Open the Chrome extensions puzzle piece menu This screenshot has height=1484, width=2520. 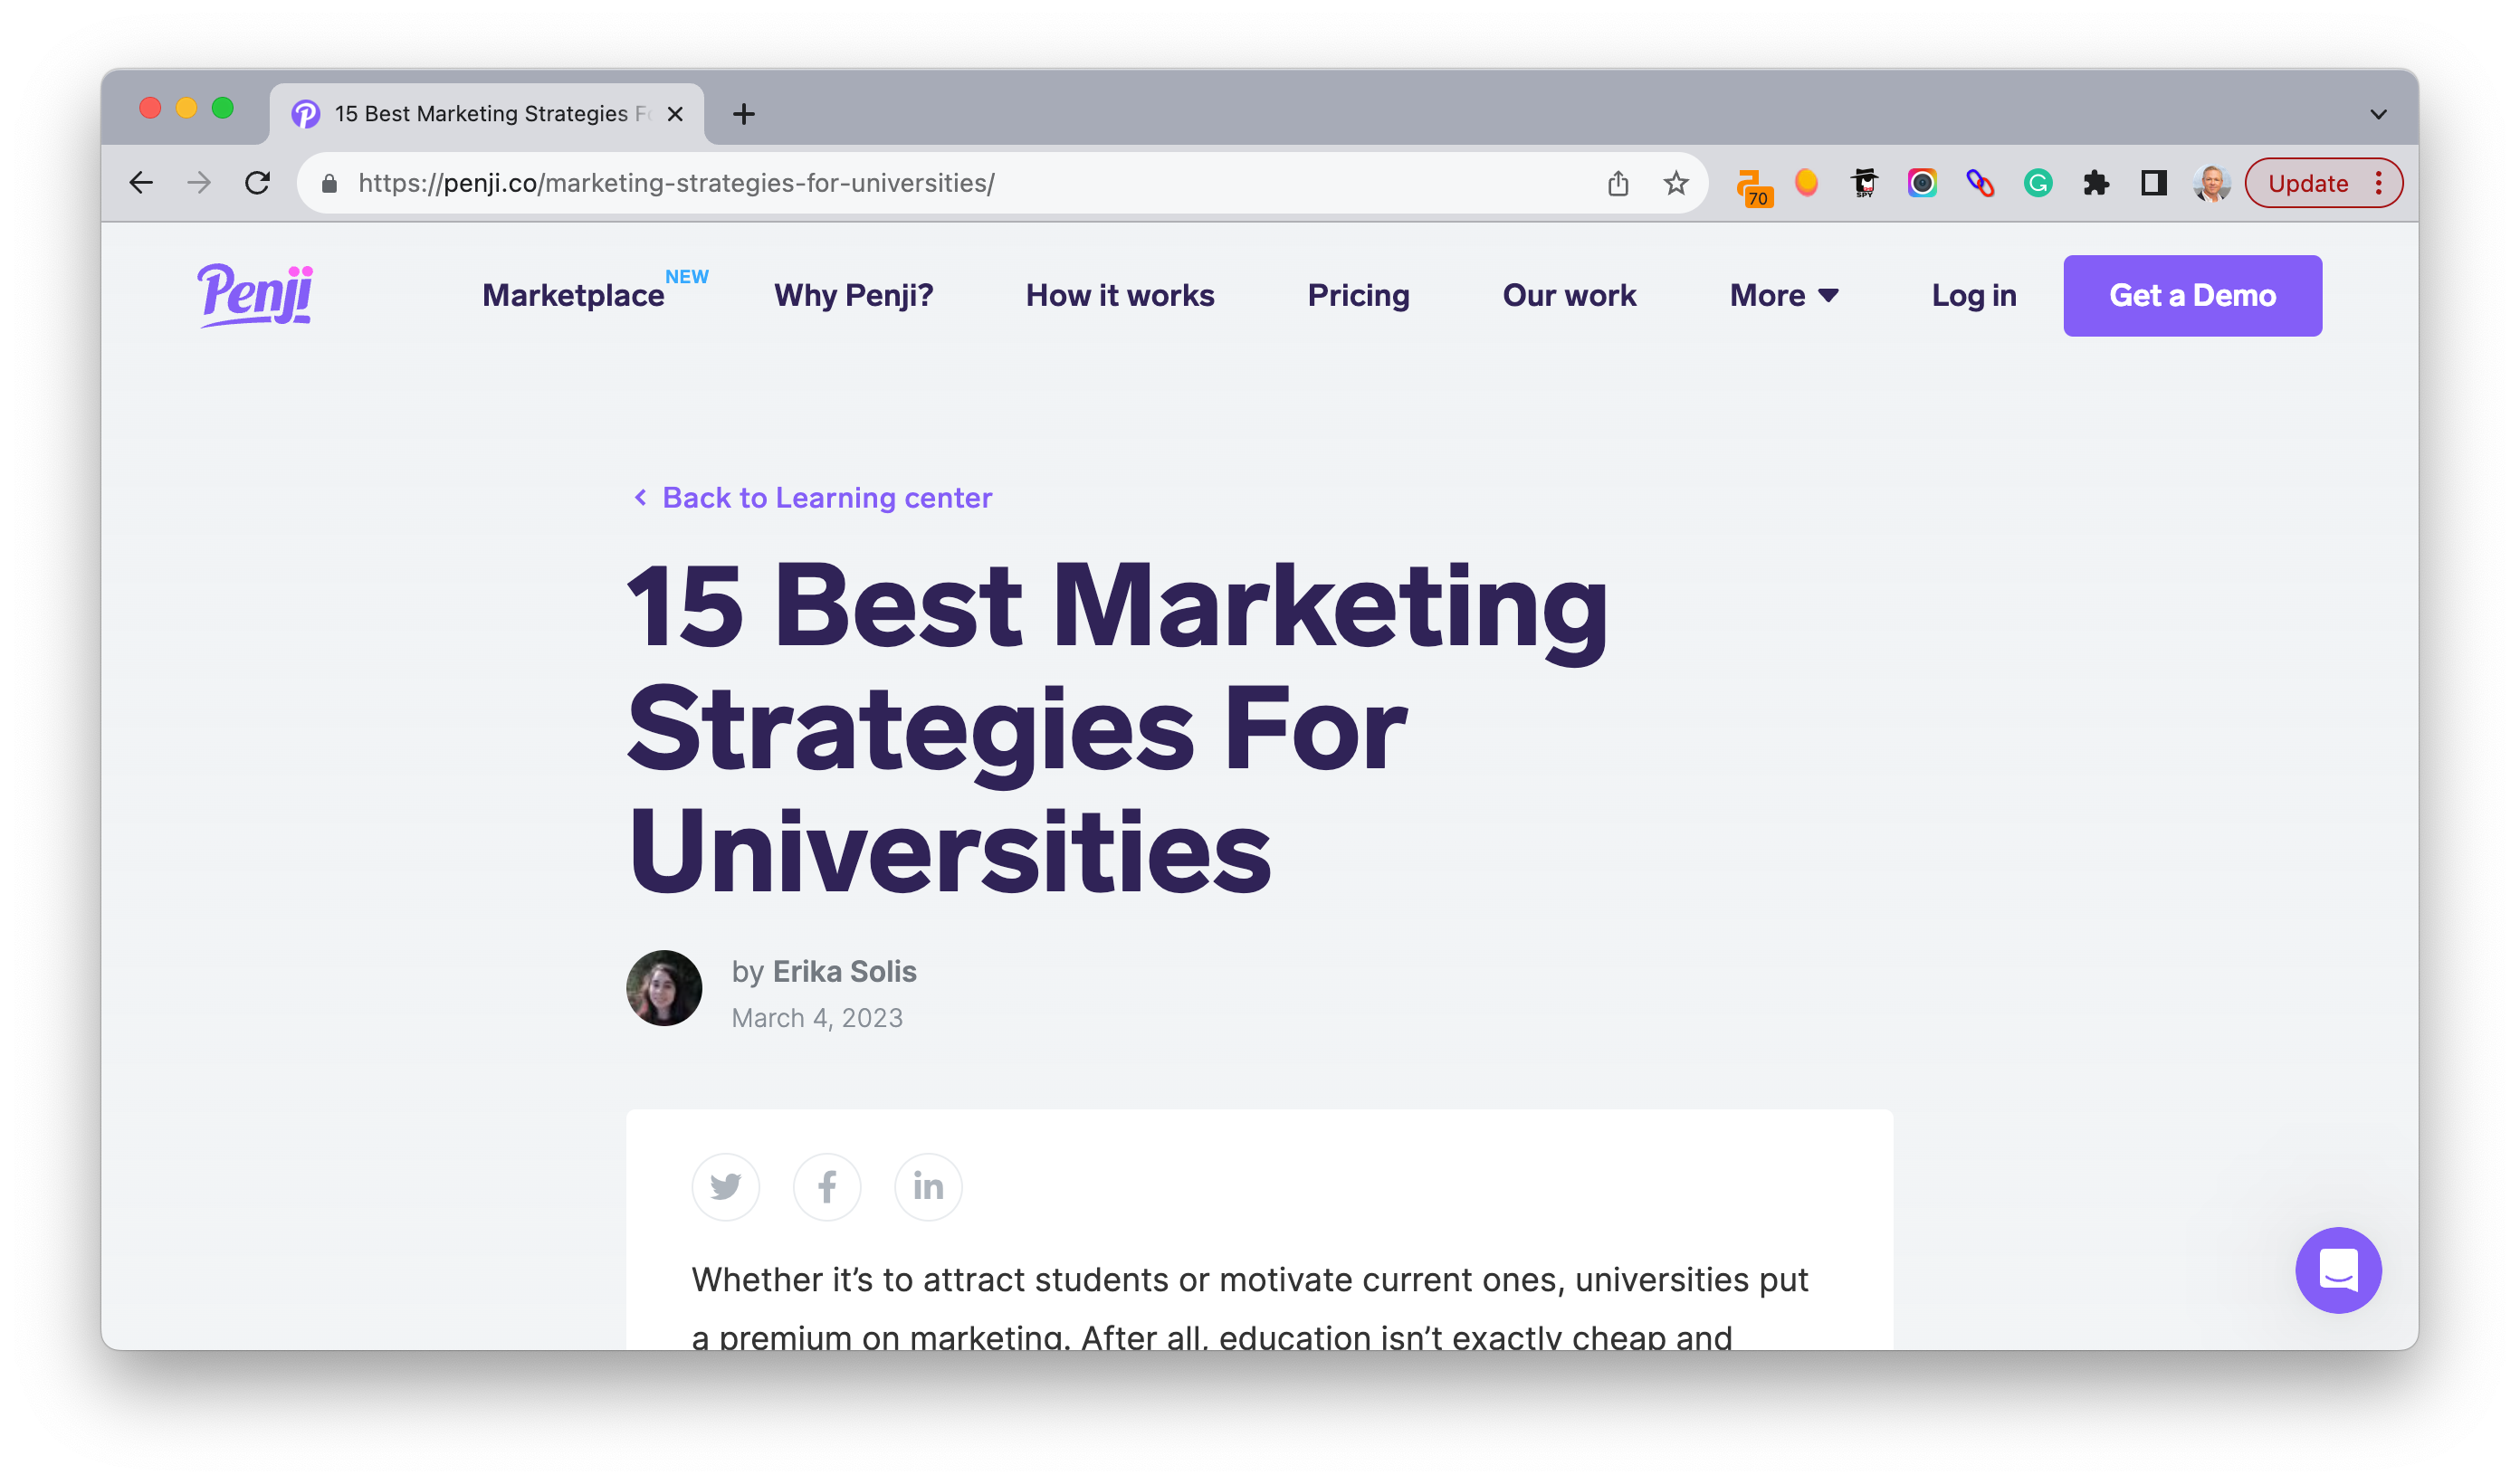2097,183
